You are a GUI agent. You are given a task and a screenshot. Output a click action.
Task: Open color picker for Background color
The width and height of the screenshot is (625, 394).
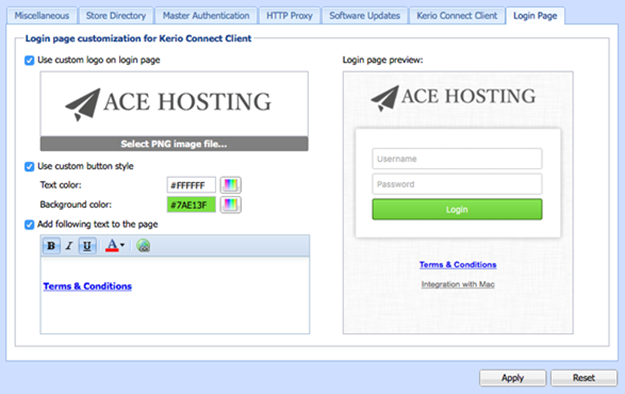pyautogui.click(x=230, y=205)
